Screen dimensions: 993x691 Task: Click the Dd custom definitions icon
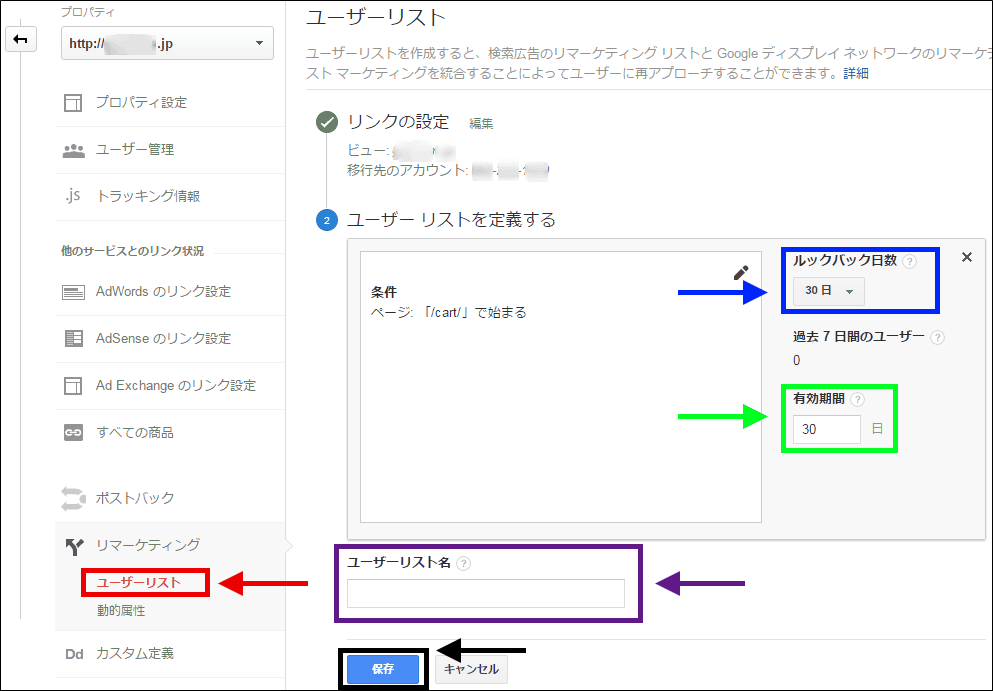(x=74, y=654)
